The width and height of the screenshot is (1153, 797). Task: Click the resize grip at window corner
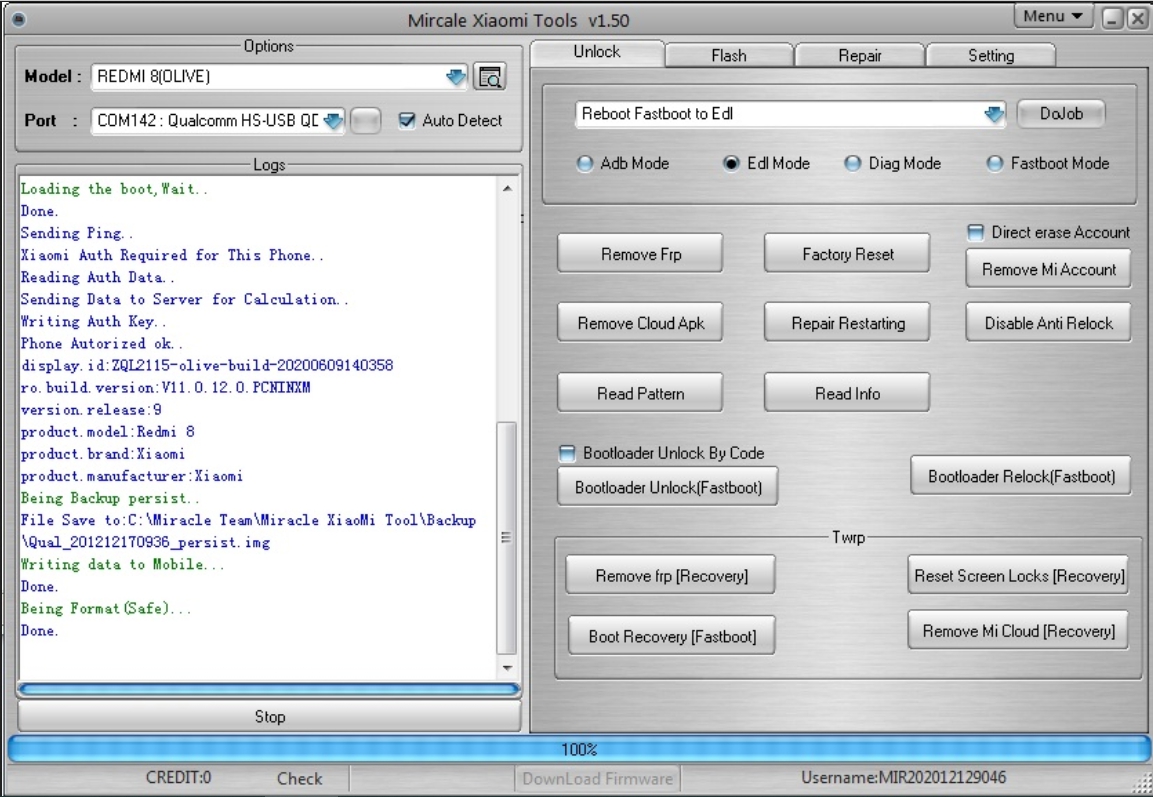[1142, 785]
